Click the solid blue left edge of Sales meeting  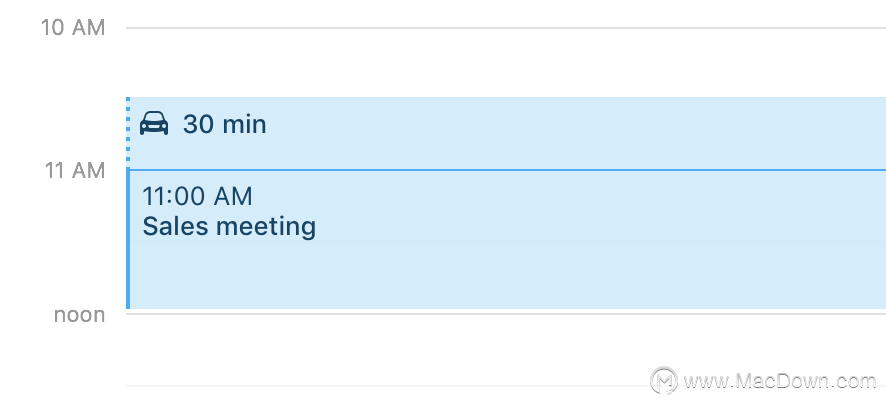[128, 239]
